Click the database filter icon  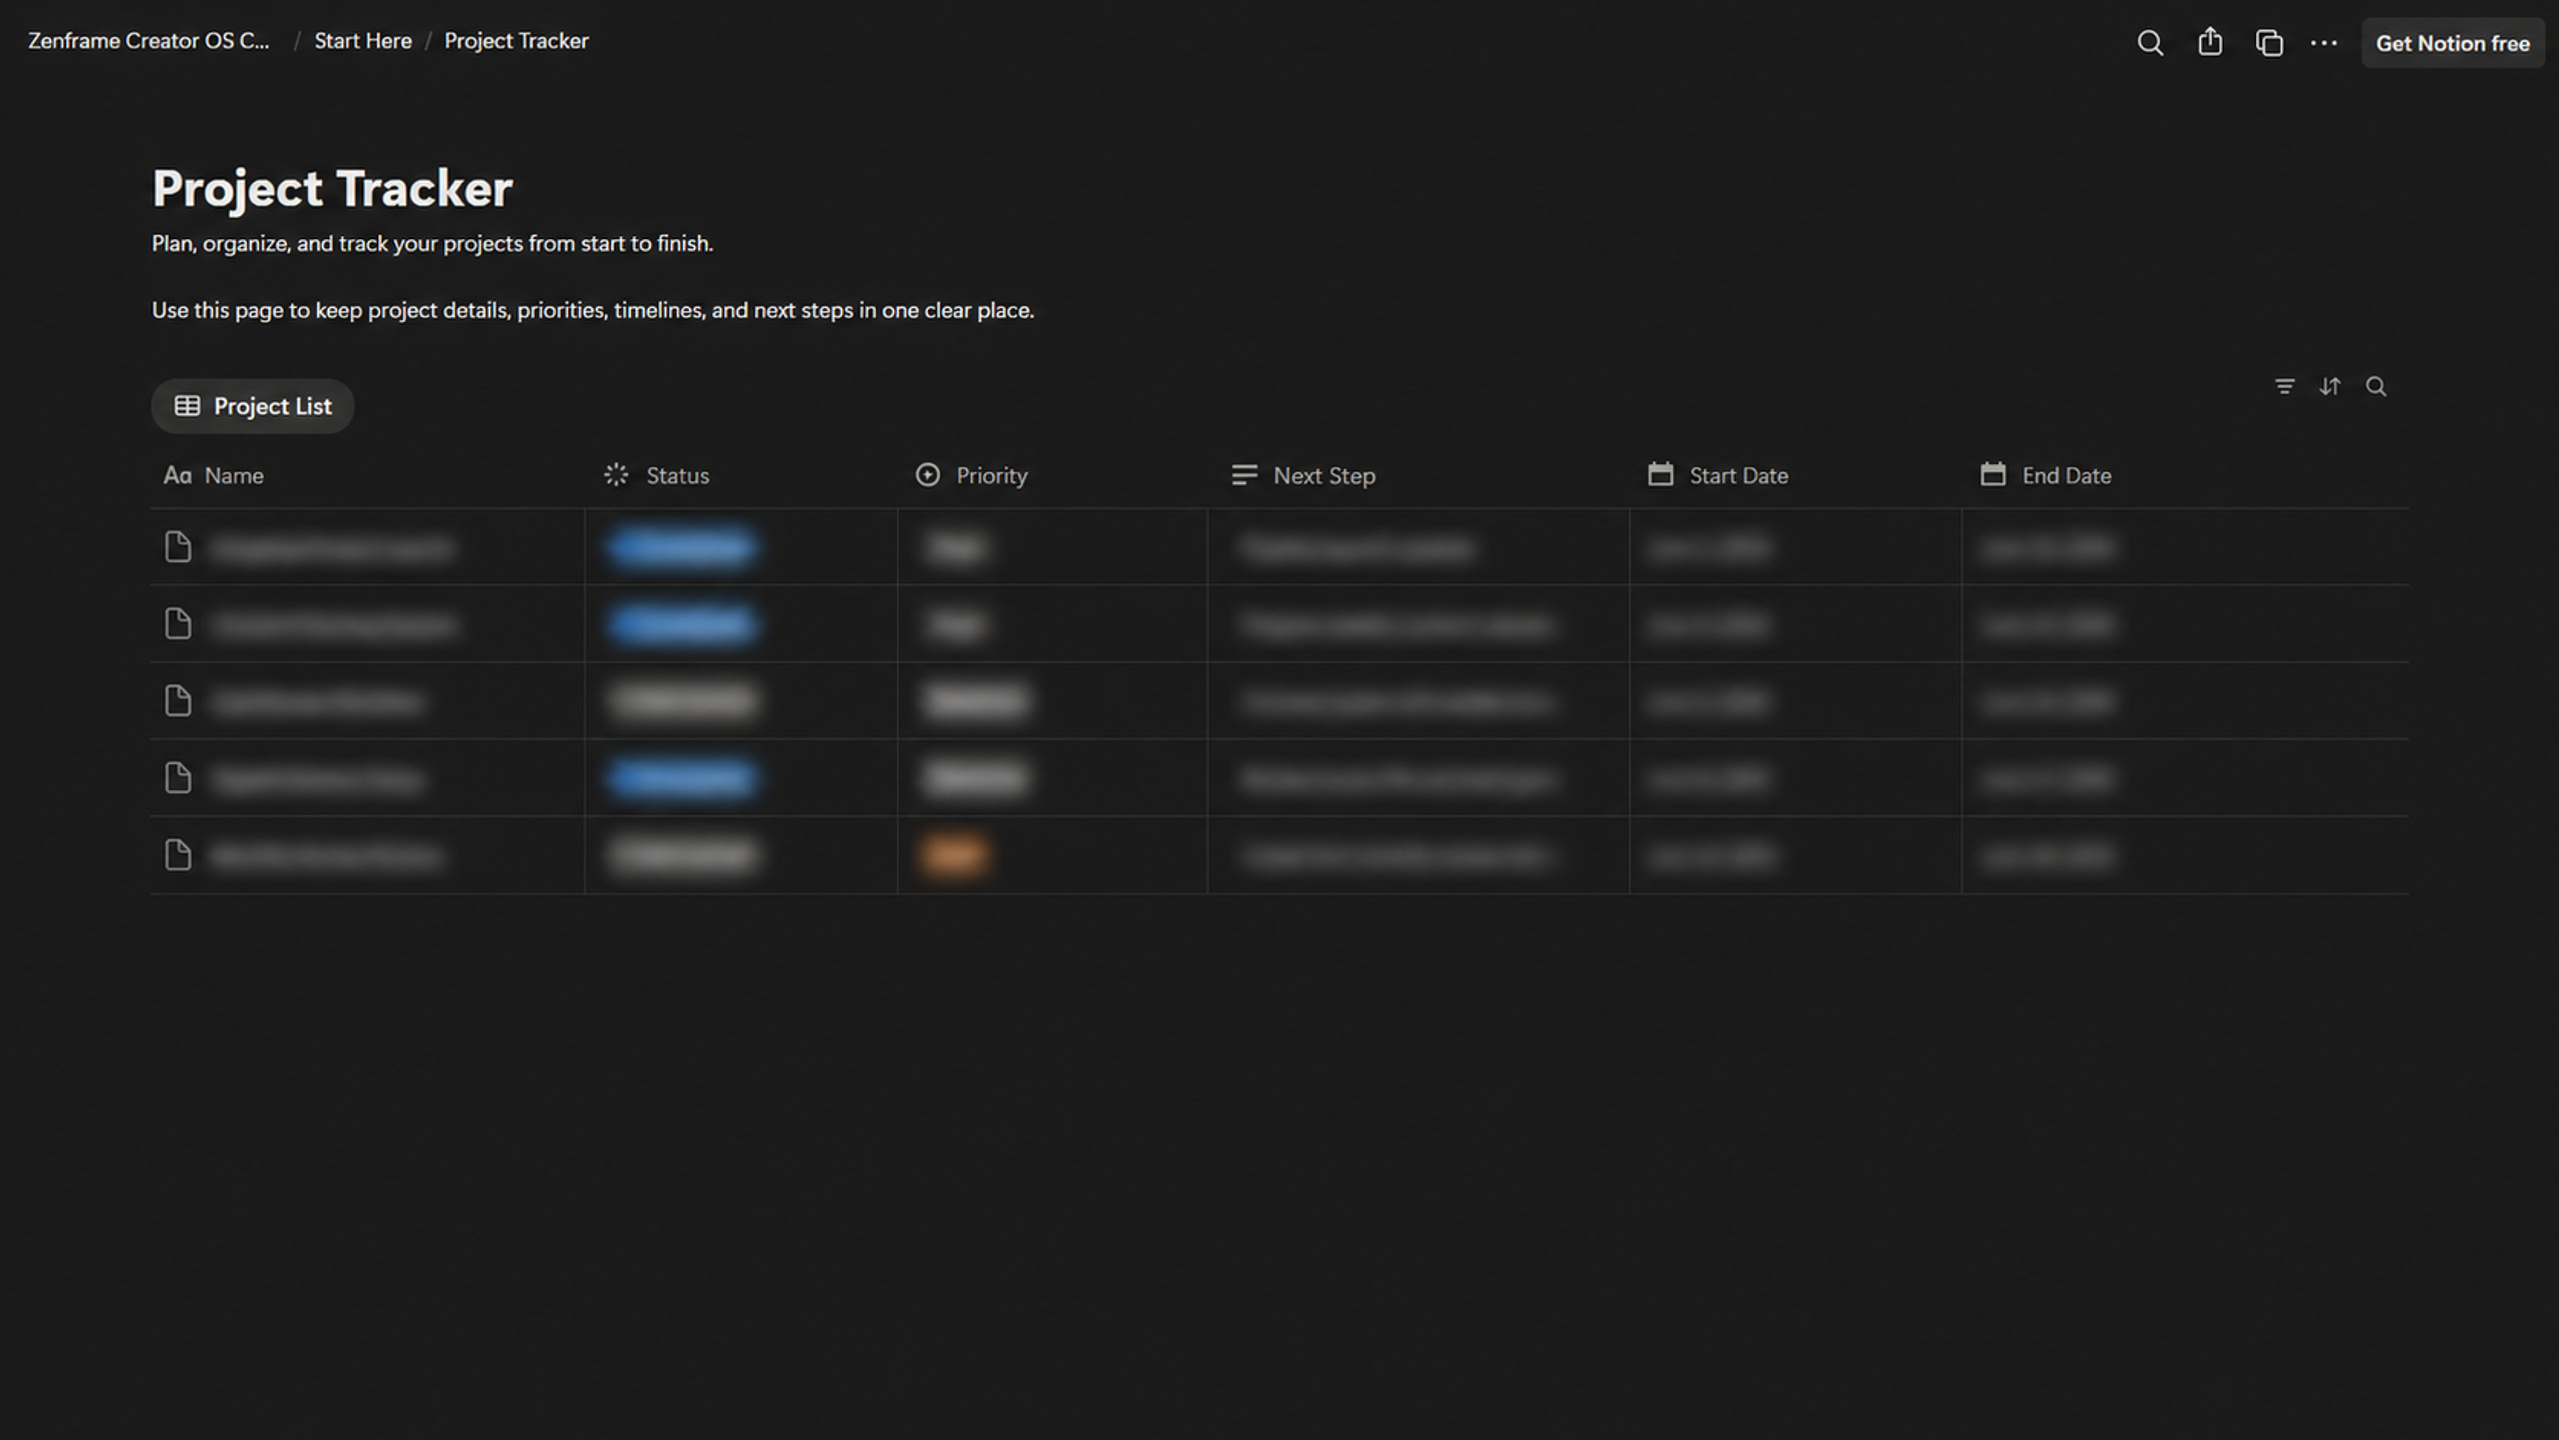pos(2284,386)
